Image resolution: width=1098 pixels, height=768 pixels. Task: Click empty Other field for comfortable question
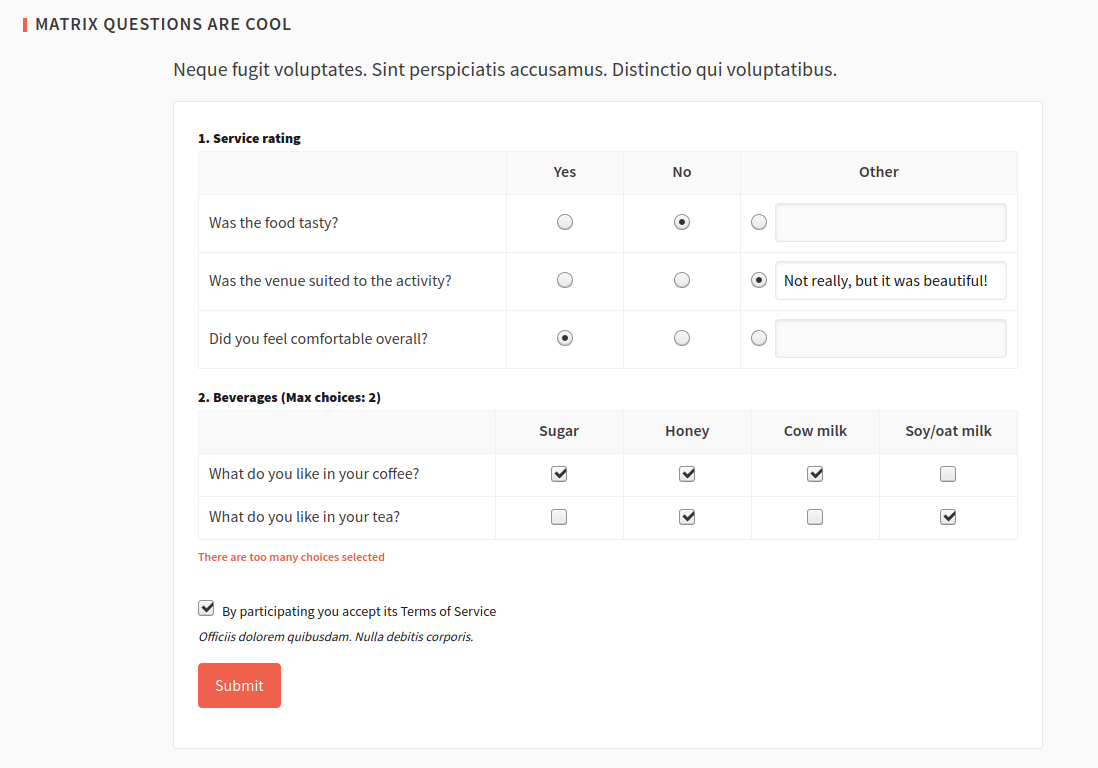tap(890, 339)
